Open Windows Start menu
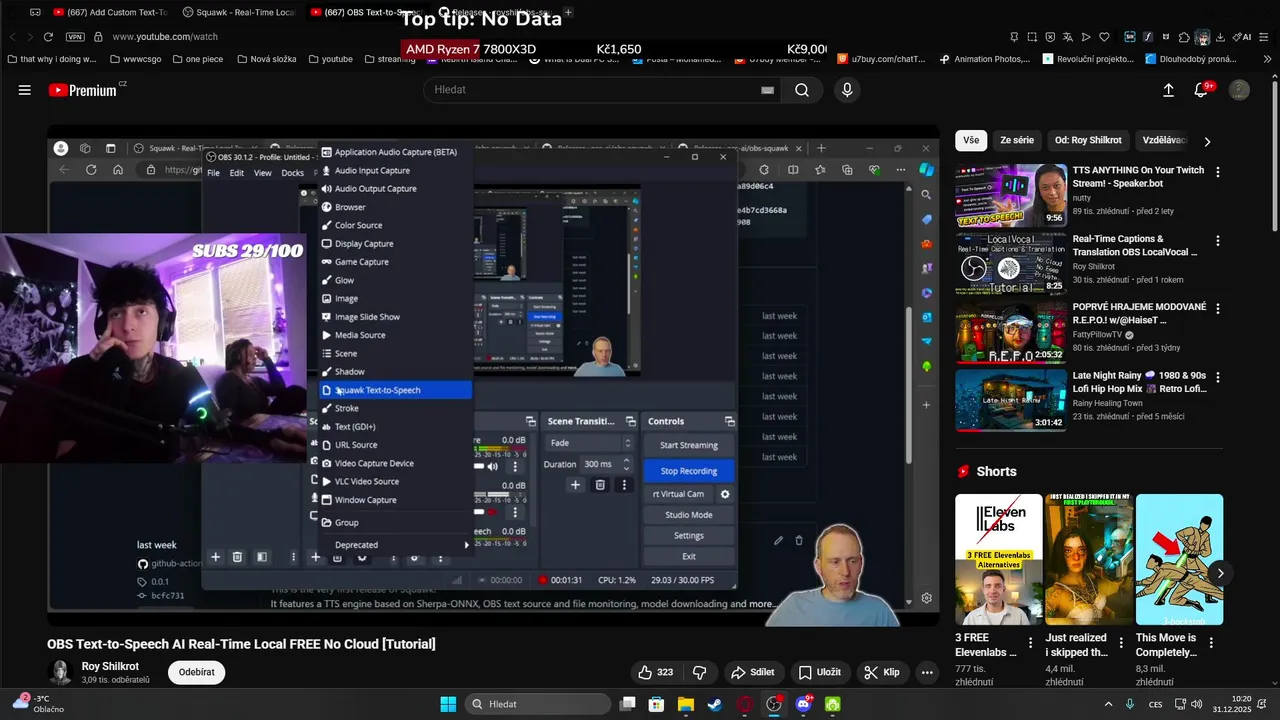 tap(448, 704)
